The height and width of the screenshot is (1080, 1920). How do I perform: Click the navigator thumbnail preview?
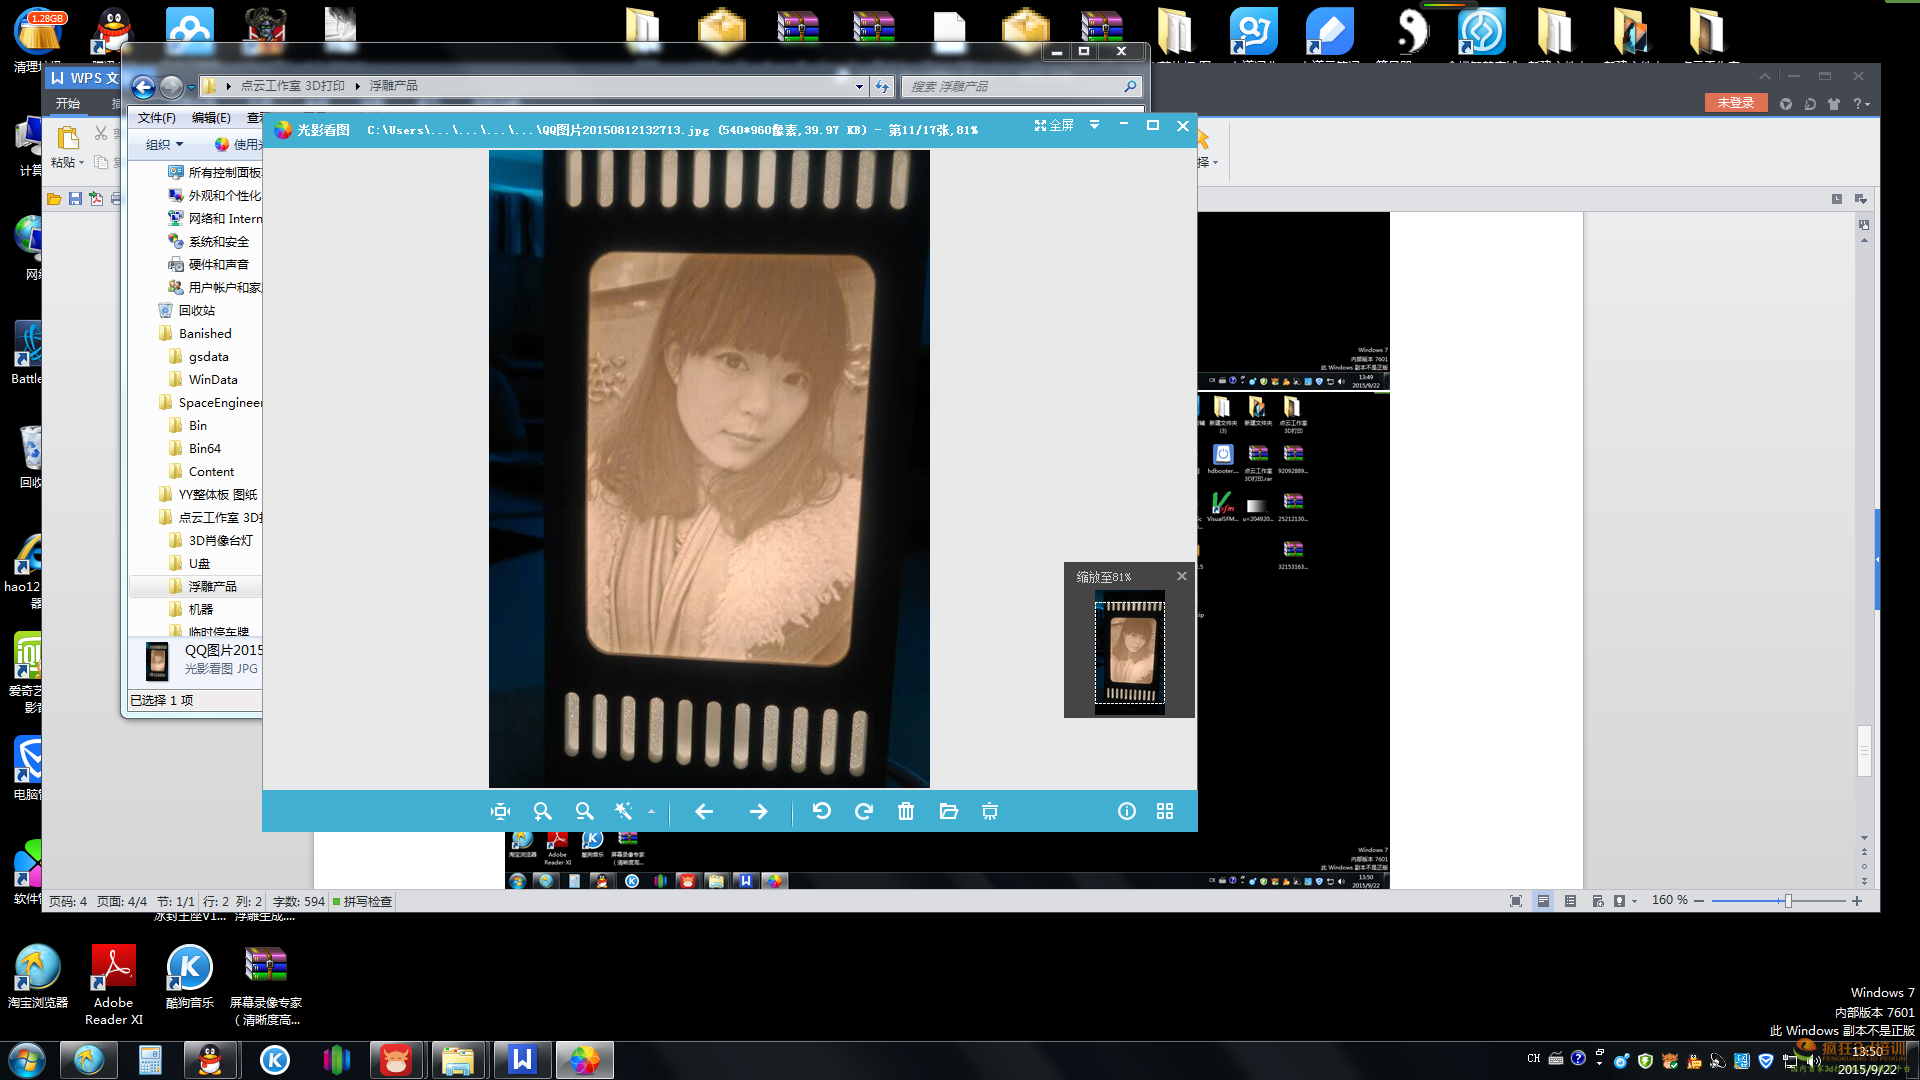[1130, 651]
